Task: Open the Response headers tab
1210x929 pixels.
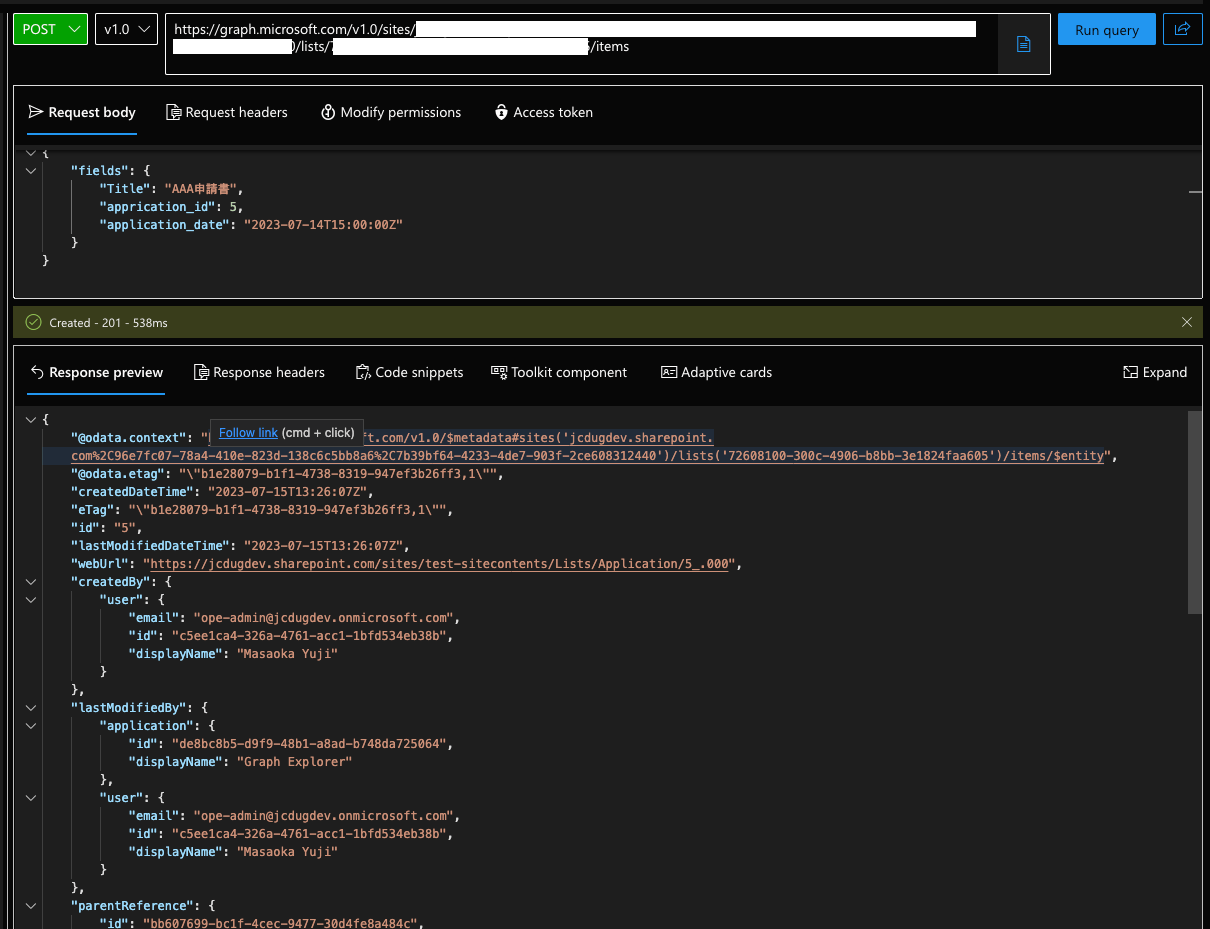Action: (x=259, y=372)
